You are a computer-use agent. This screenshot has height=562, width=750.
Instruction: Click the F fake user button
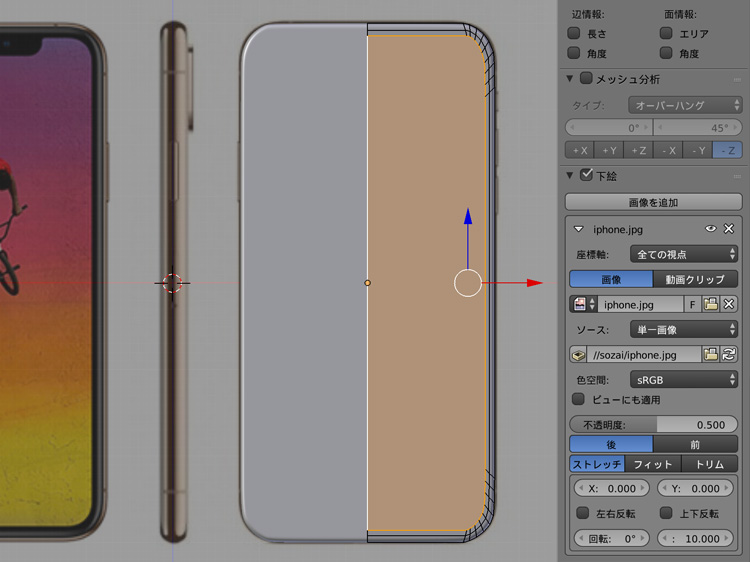(x=693, y=304)
